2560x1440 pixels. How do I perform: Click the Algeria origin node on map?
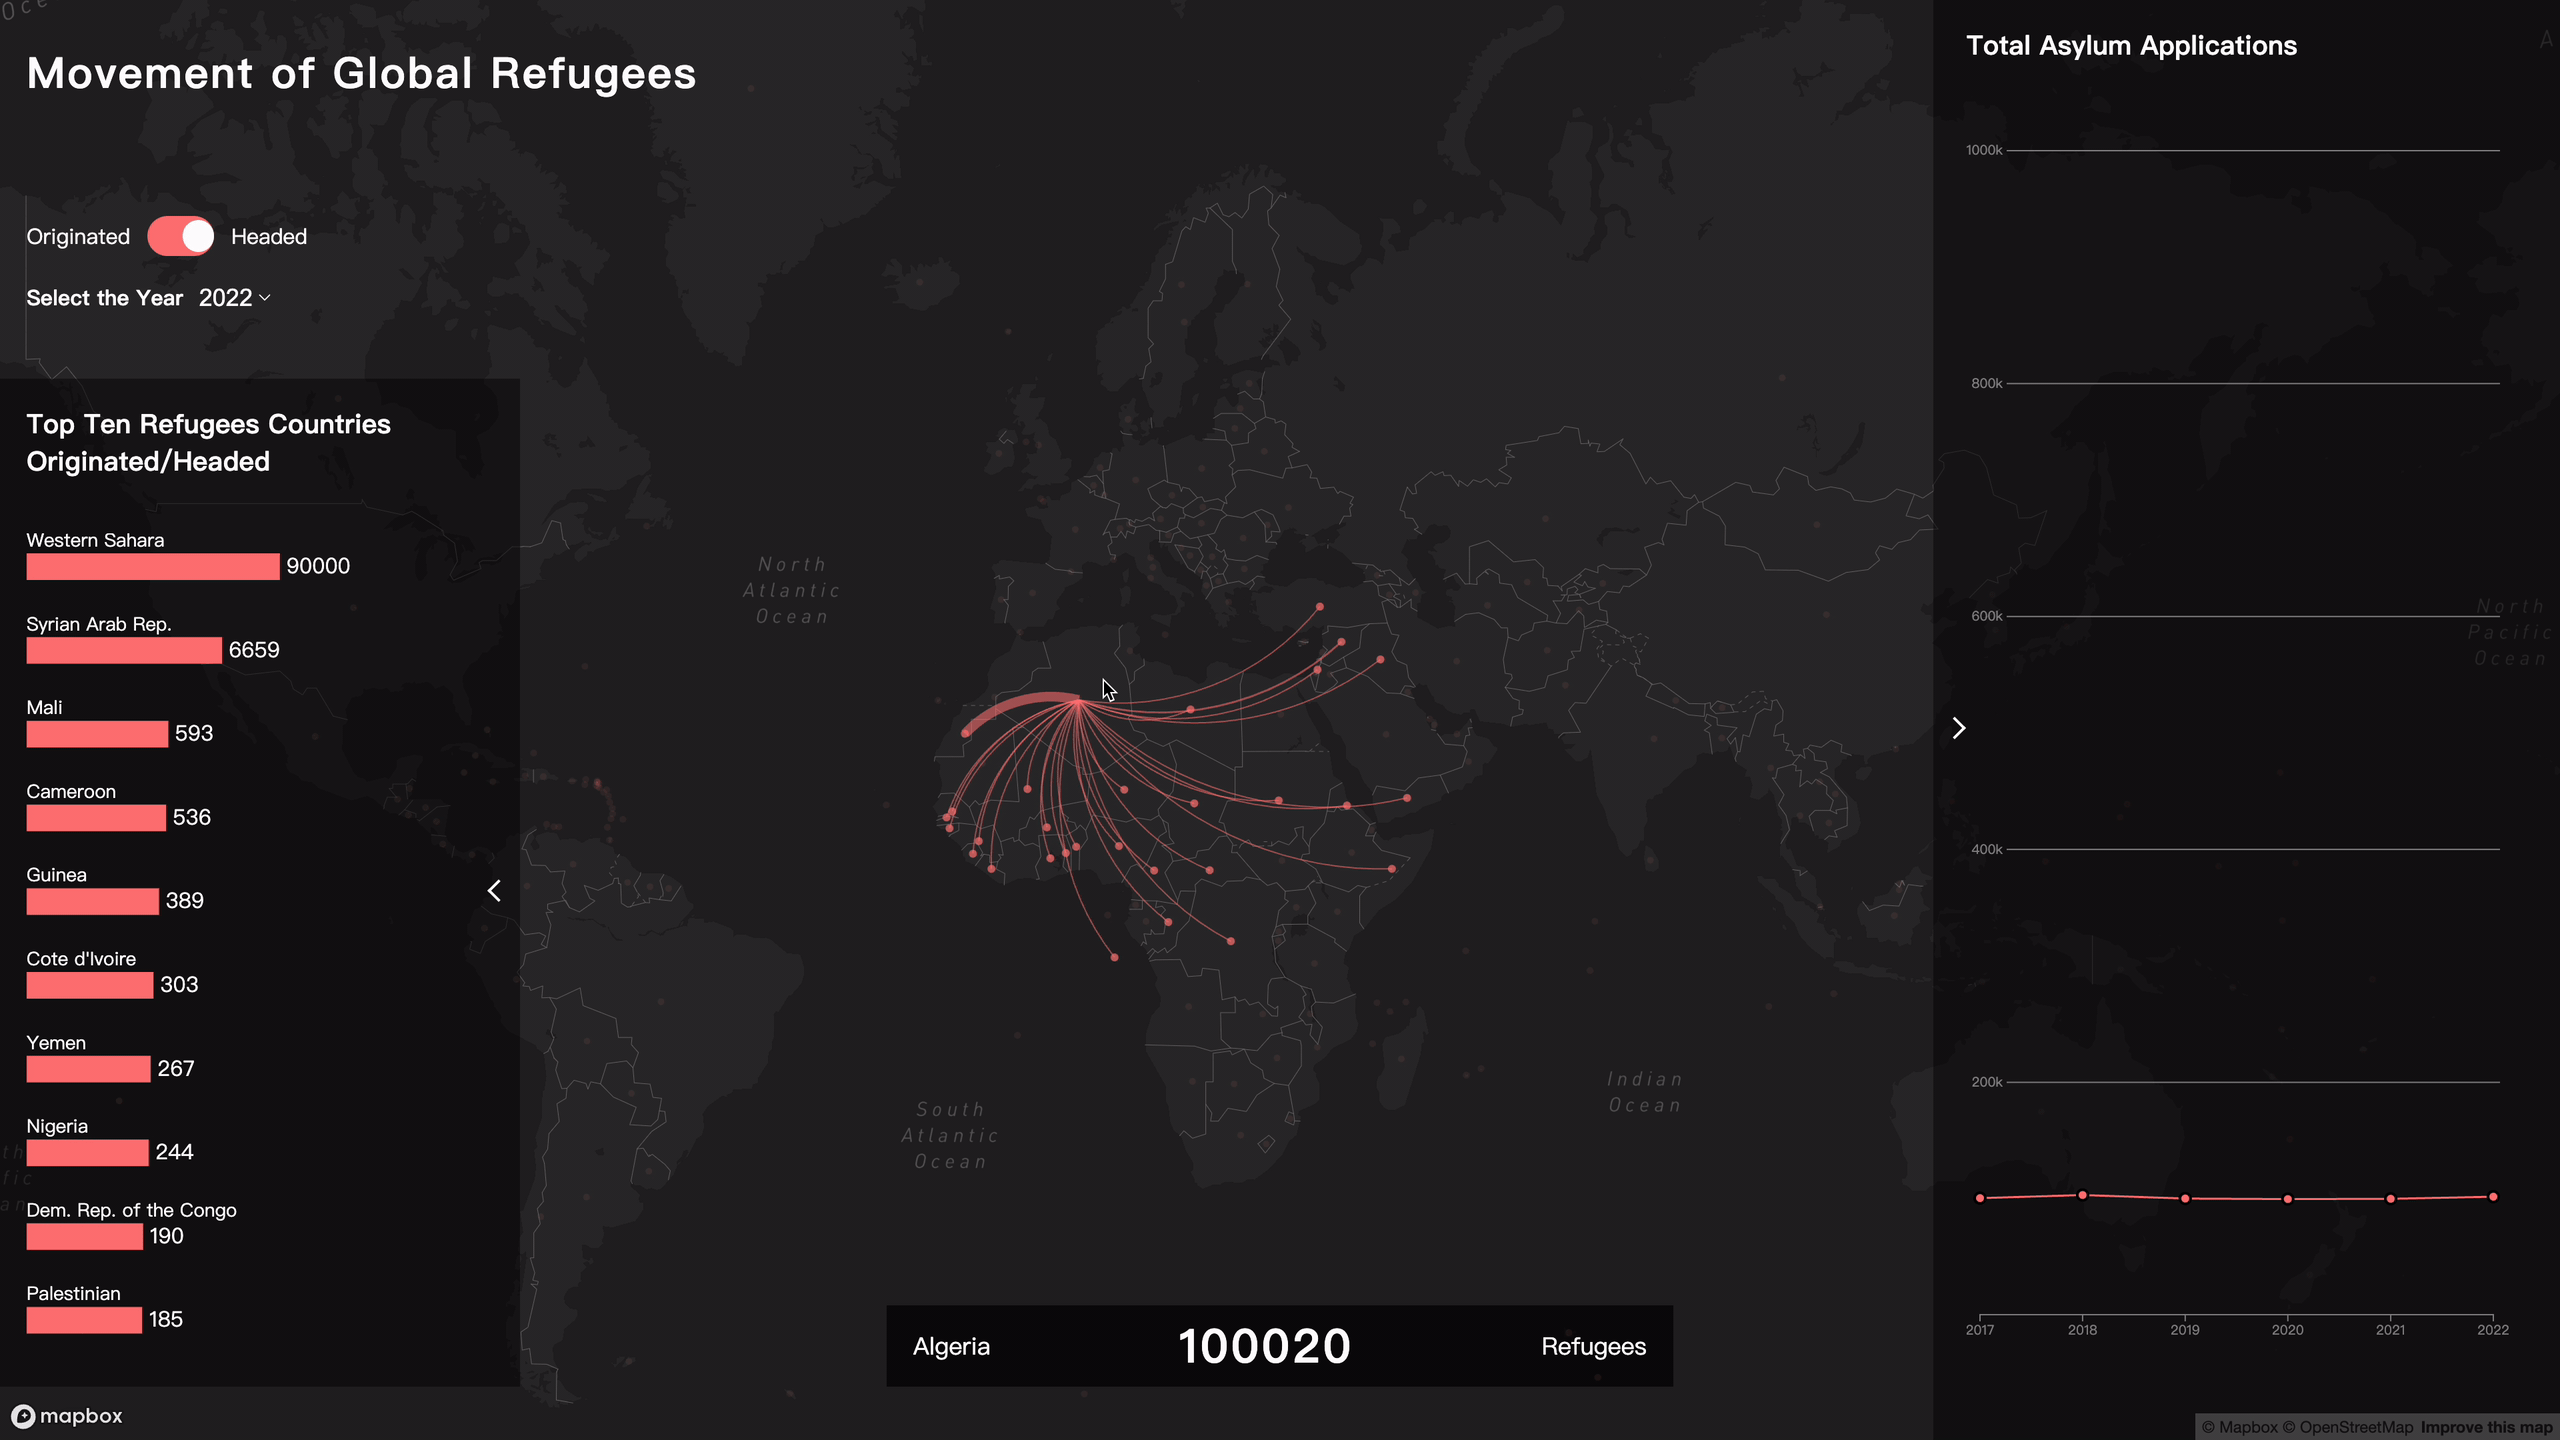click(1077, 702)
